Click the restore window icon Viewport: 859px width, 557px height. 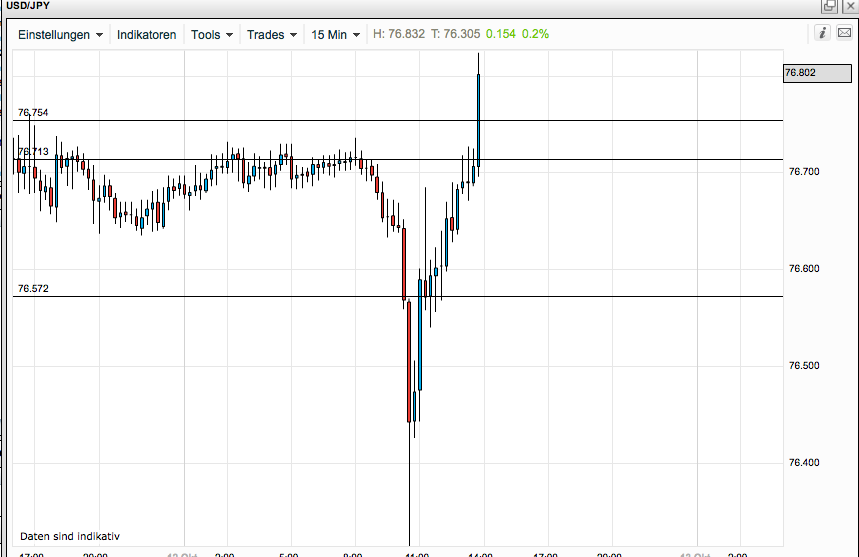pyautogui.click(x=829, y=5)
